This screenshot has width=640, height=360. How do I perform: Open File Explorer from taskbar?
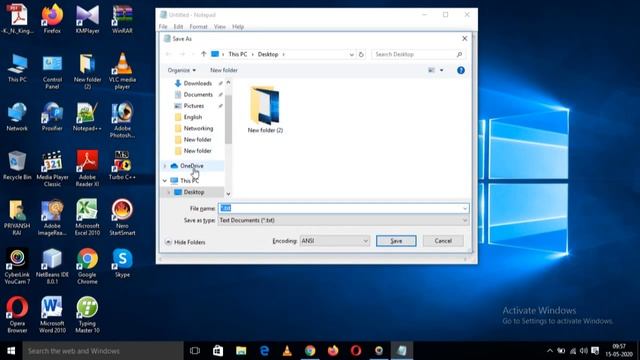[x=241, y=351]
